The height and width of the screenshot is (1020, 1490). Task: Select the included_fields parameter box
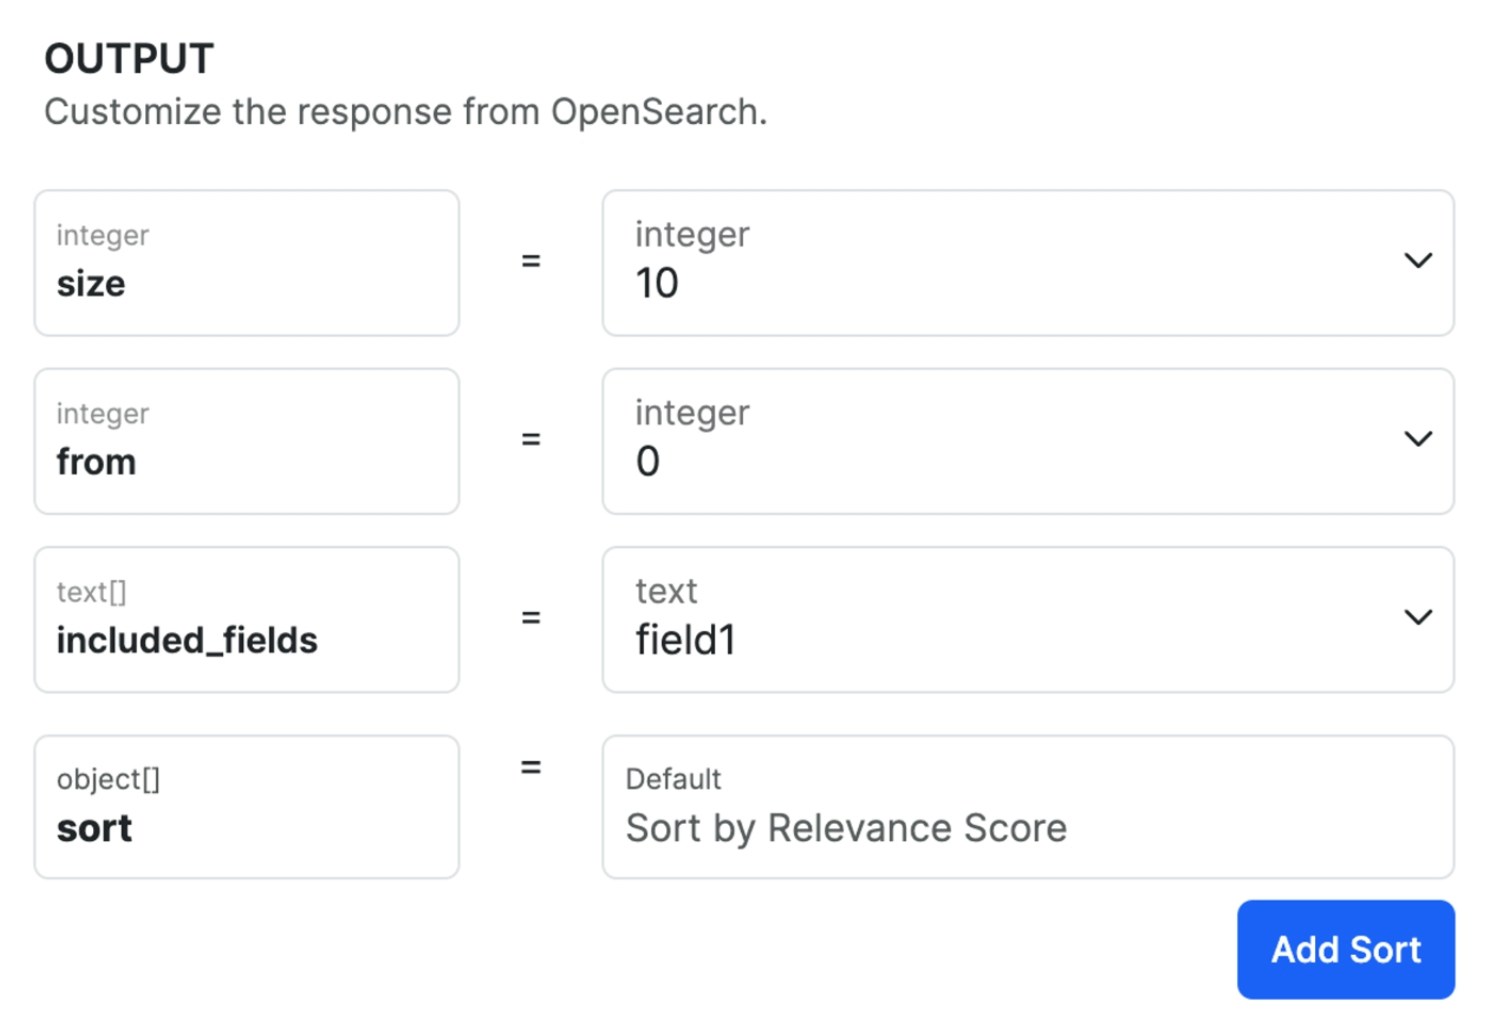246,619
